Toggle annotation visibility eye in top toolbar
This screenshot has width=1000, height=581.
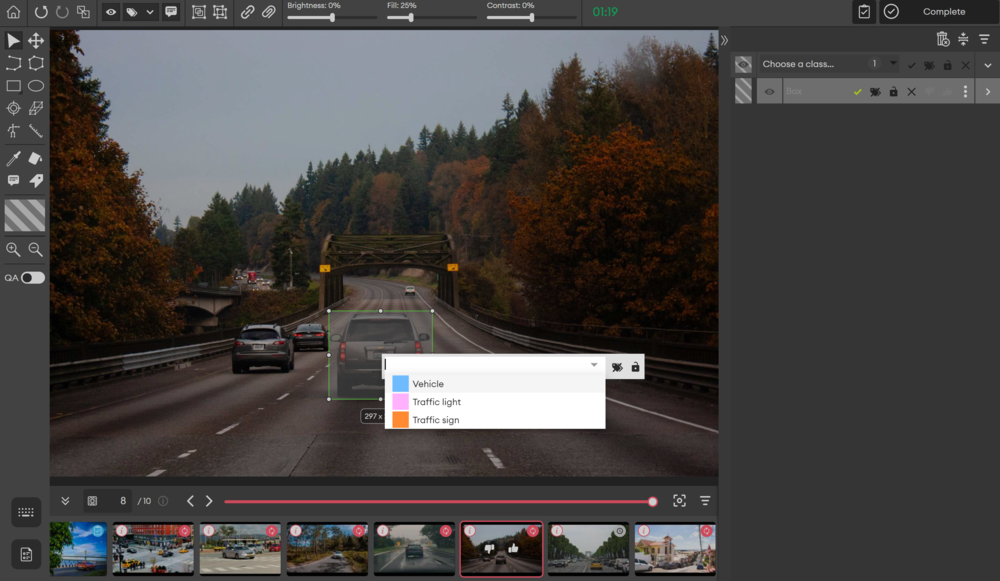(111, 11)
